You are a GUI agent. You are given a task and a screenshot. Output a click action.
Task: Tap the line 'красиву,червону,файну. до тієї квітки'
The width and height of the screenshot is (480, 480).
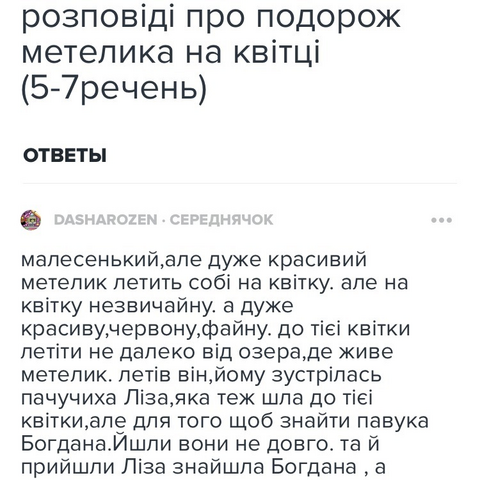pos(215,329)
